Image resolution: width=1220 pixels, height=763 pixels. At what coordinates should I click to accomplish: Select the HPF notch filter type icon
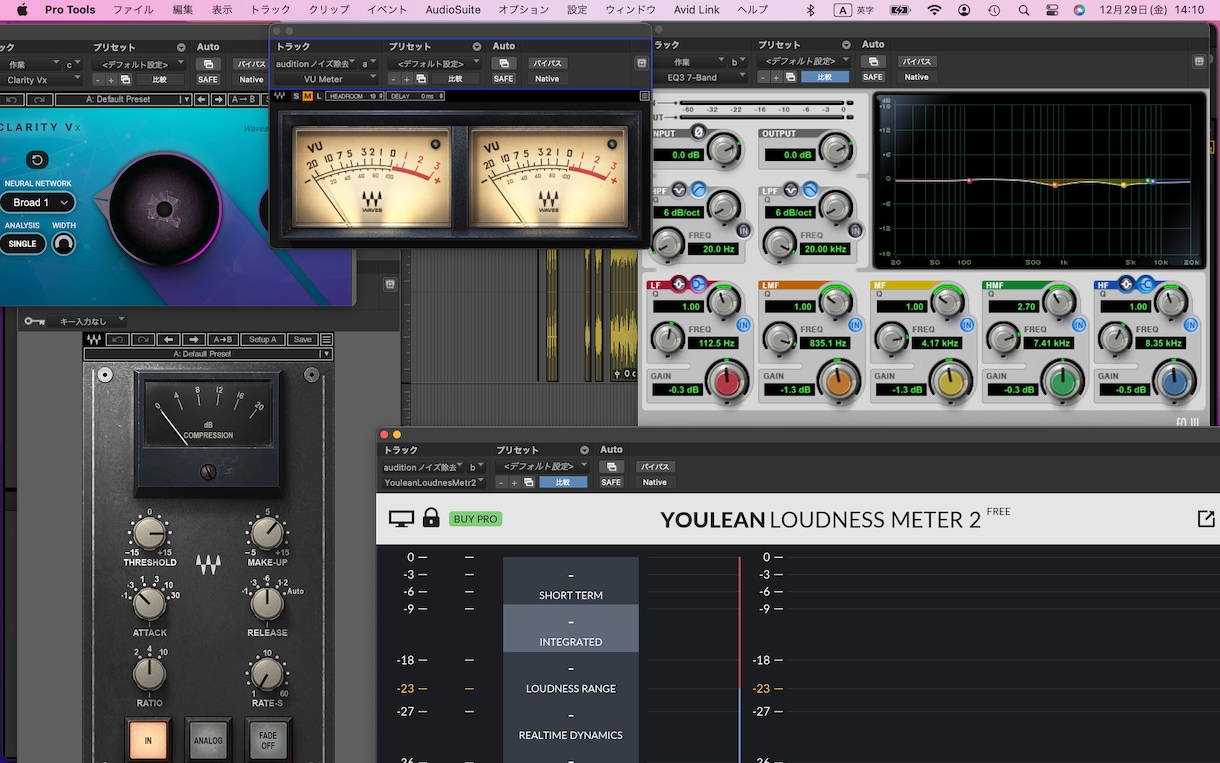pos(680,188)
